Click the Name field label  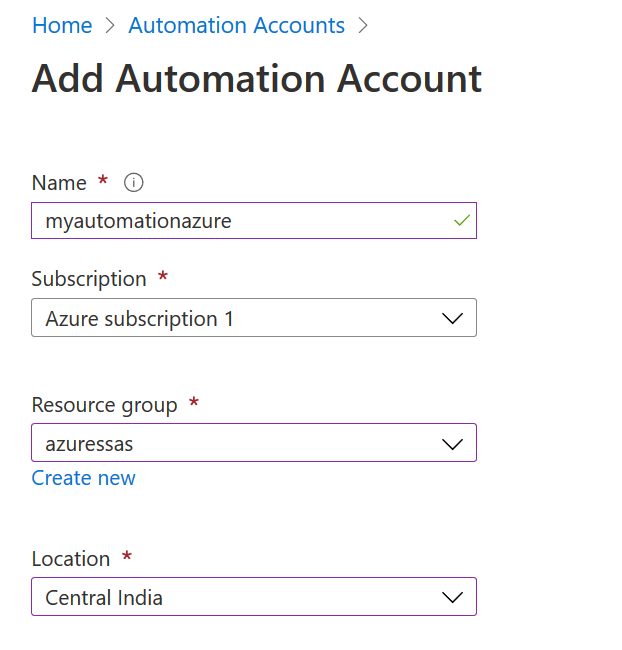click(x=59, y=183)
